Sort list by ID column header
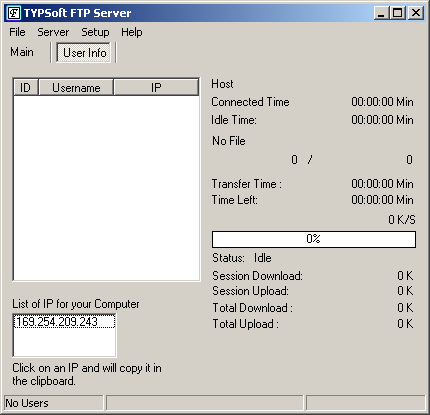This screenshot has height=415, width=430. (x=26, y=88)
